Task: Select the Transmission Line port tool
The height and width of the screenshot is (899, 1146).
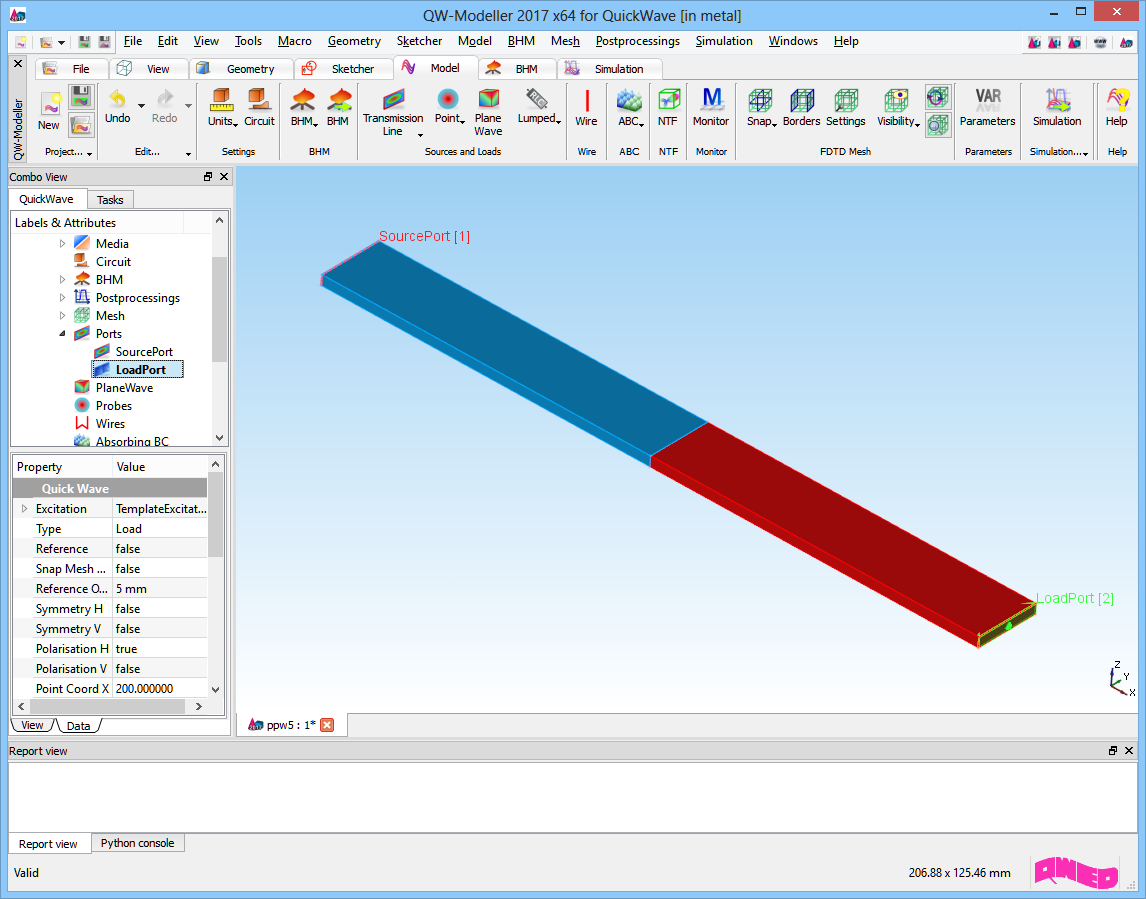Action: point(393,98)
